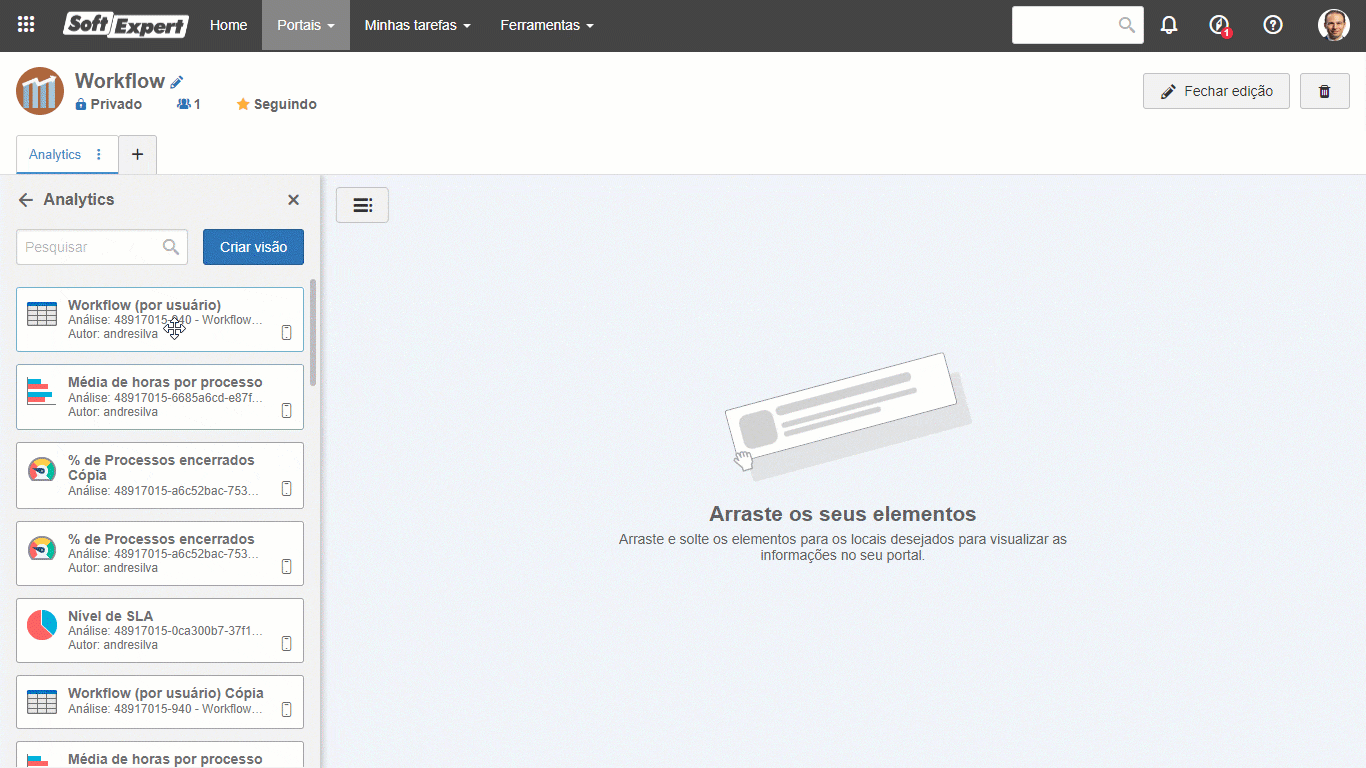Open the list layout menu icon
This screenshot has height=768, width=1366.
(x=362, y=205)
